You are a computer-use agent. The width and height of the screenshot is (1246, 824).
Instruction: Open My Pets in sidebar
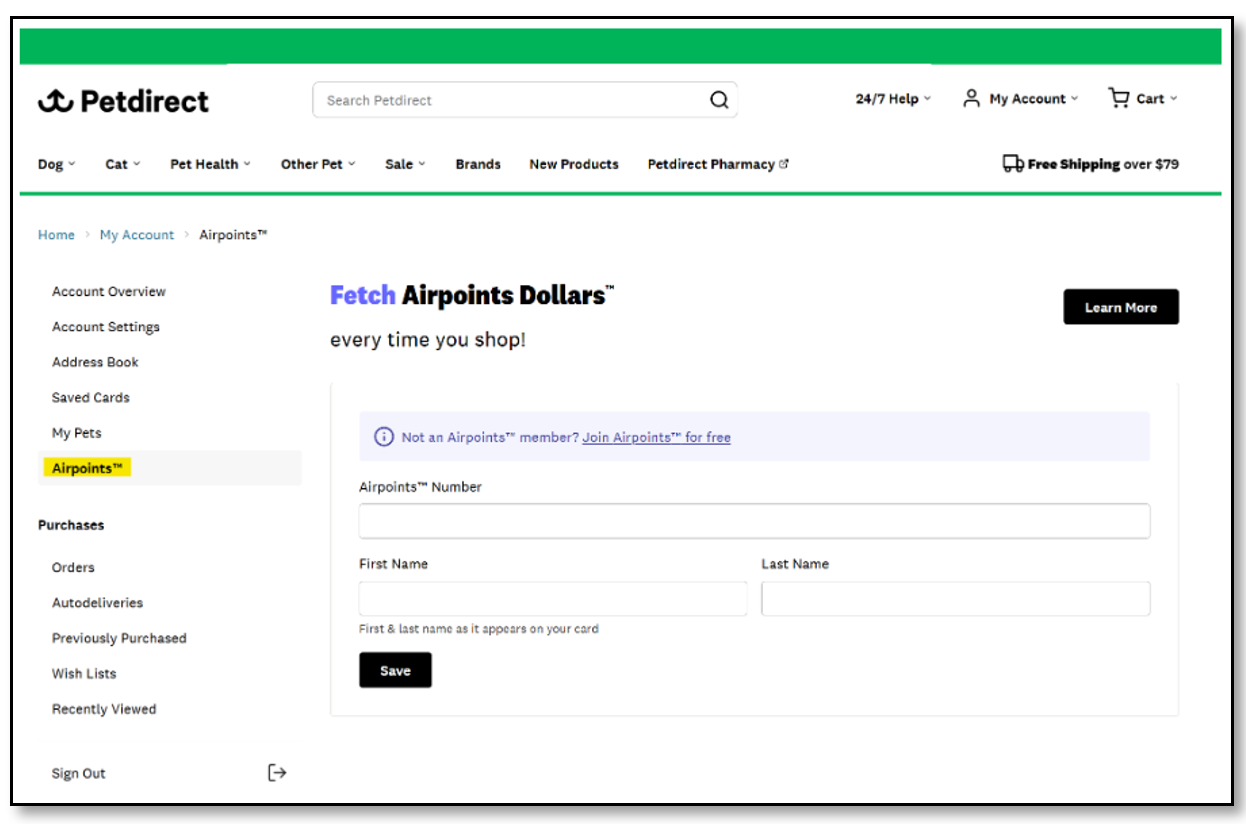click(77, 433)
